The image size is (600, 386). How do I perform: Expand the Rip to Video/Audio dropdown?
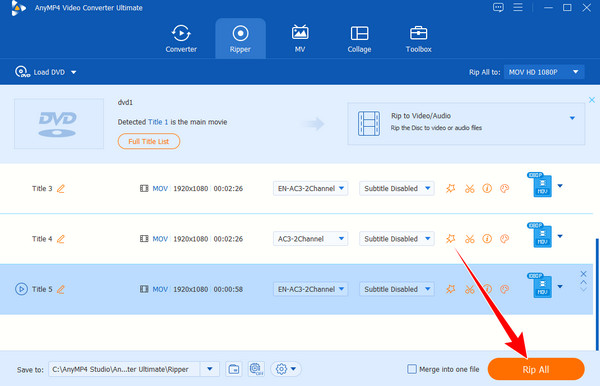[572, 118]
